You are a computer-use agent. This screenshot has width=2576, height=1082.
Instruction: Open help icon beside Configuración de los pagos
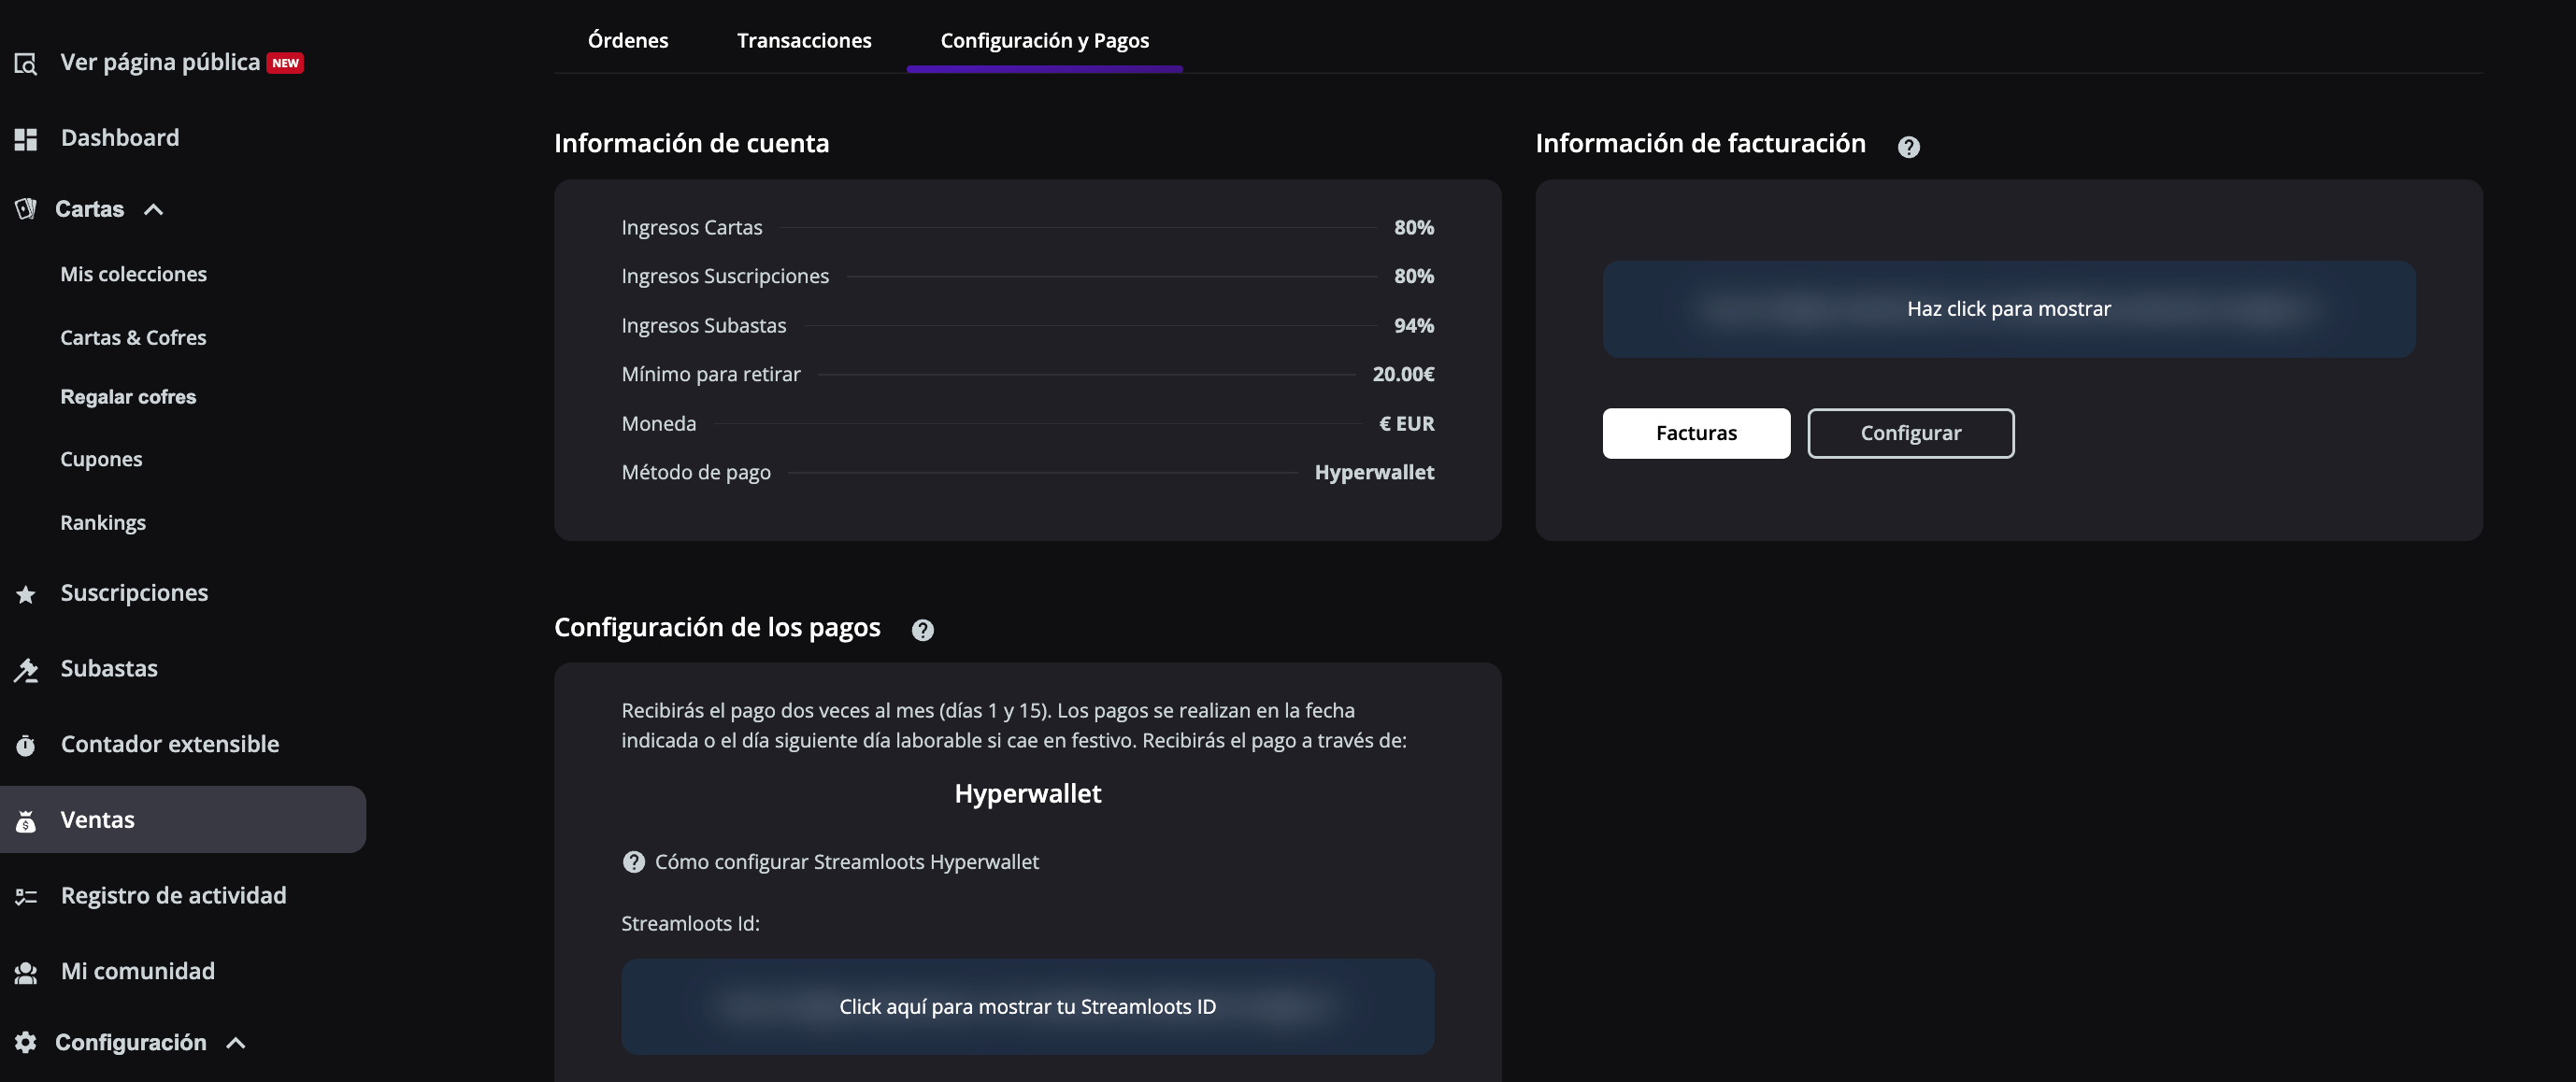pos(922,630)
